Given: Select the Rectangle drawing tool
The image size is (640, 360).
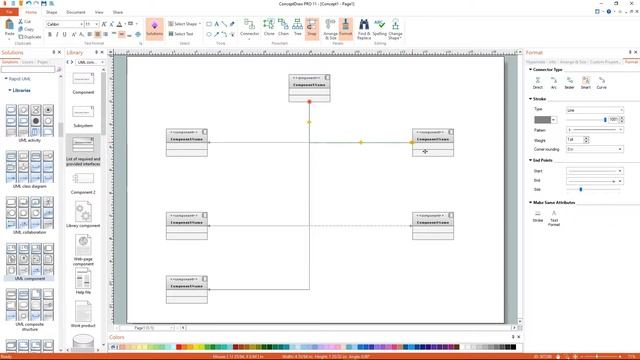Looking at the screenshot, I should coord(209,24).
